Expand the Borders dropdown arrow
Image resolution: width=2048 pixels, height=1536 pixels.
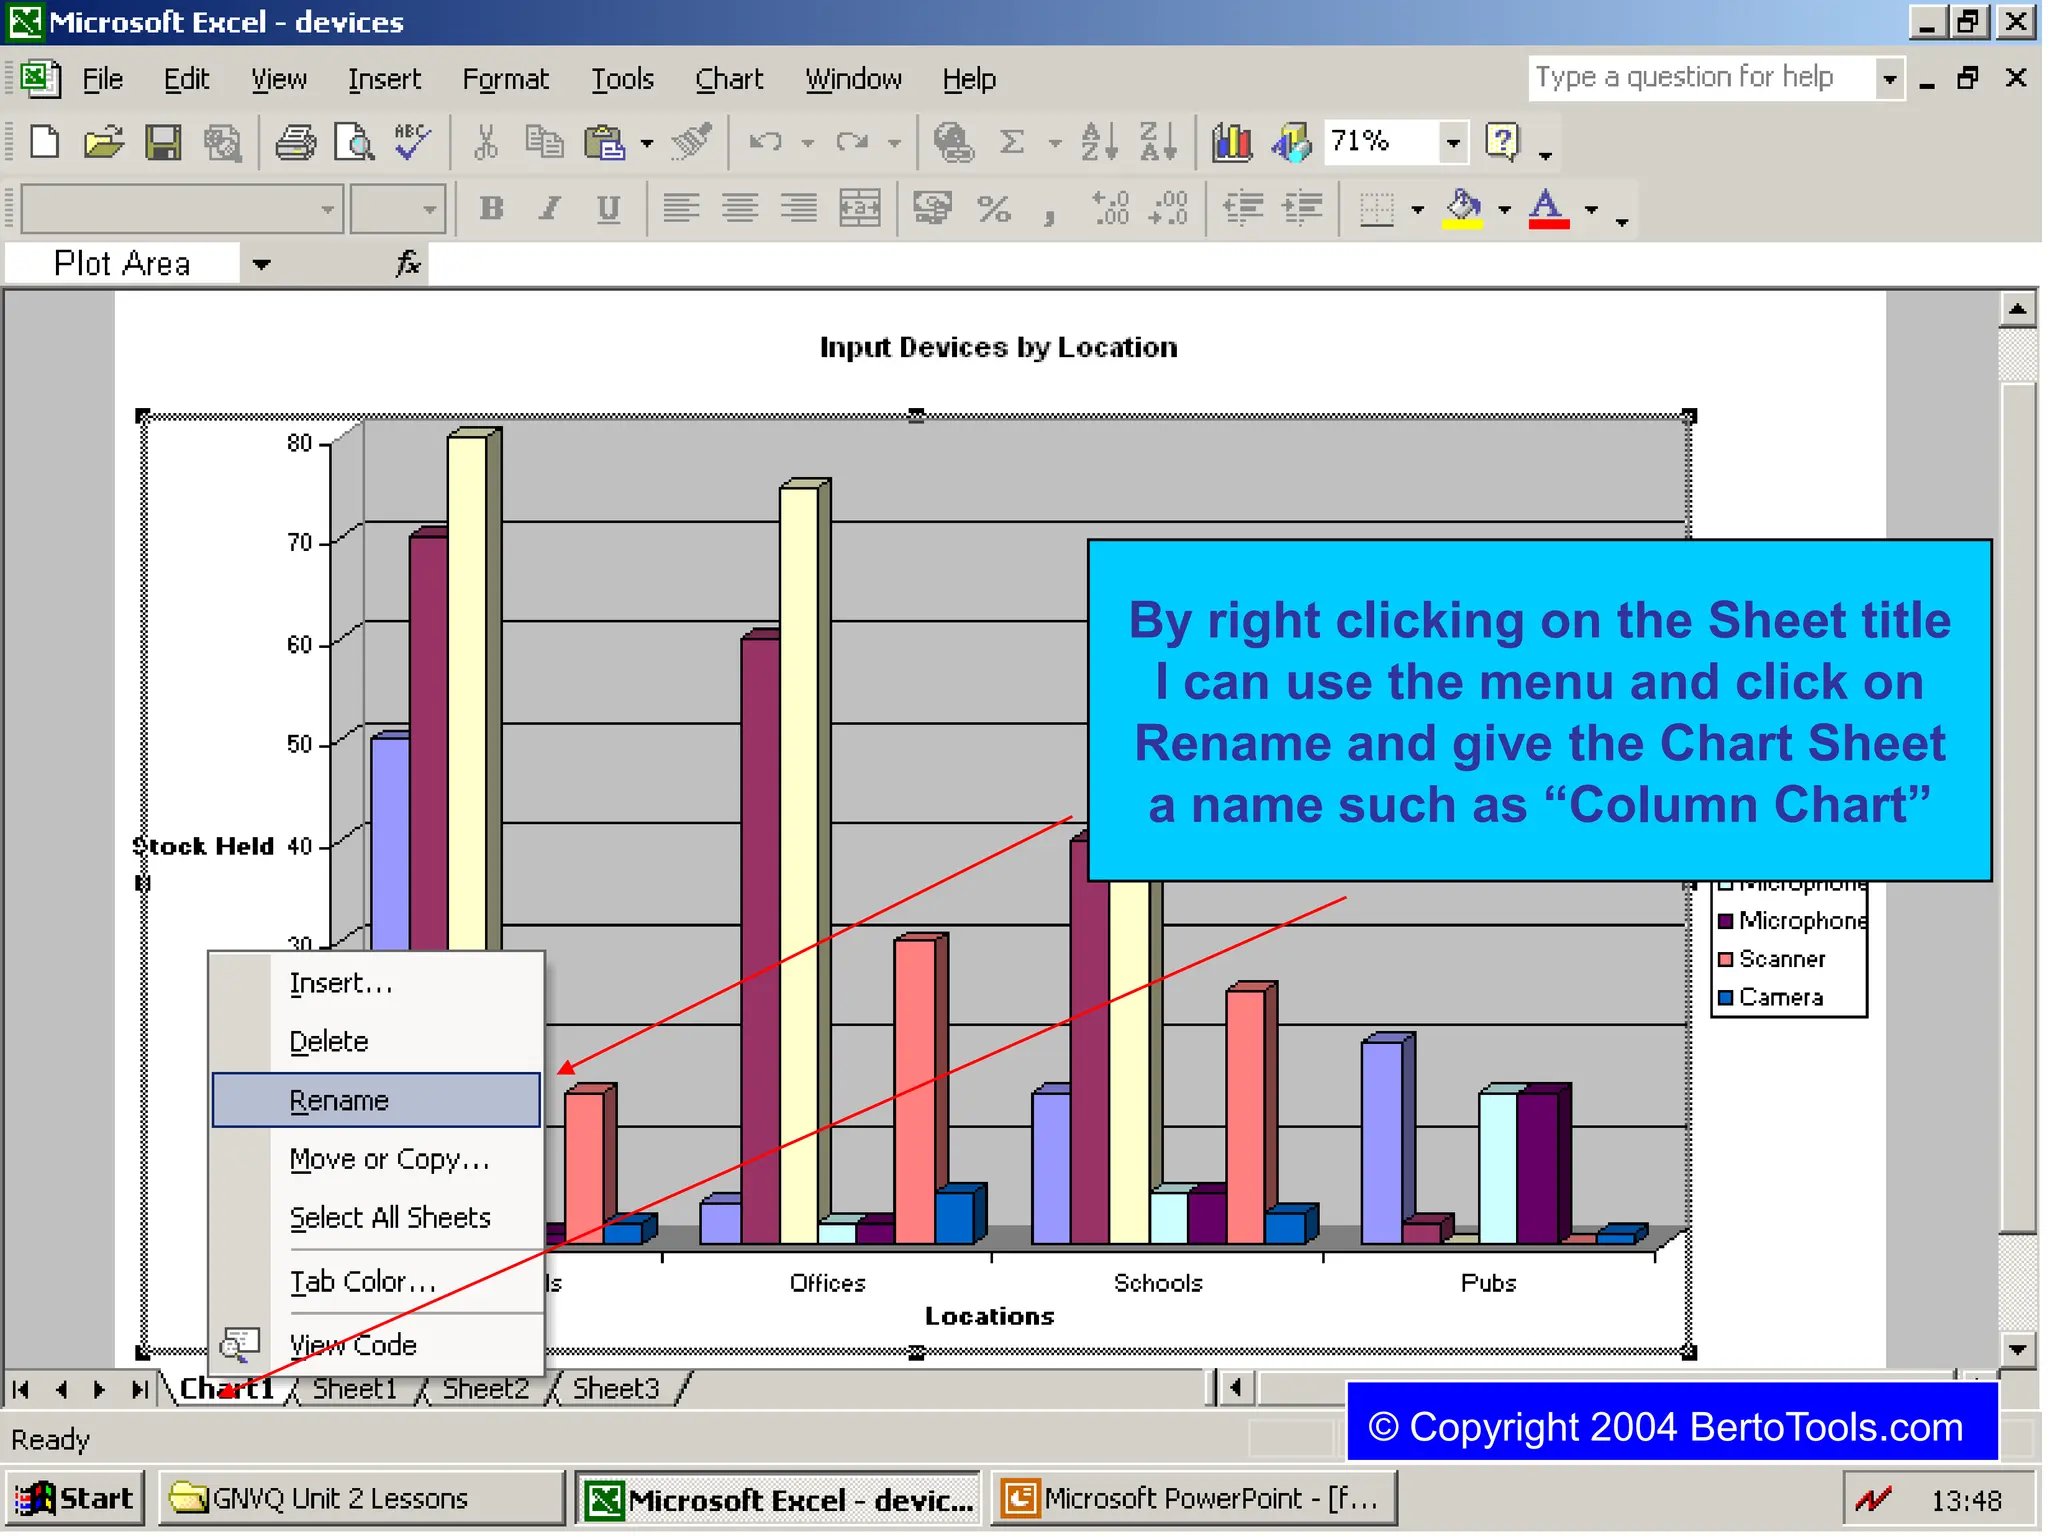coord(1417,210)
